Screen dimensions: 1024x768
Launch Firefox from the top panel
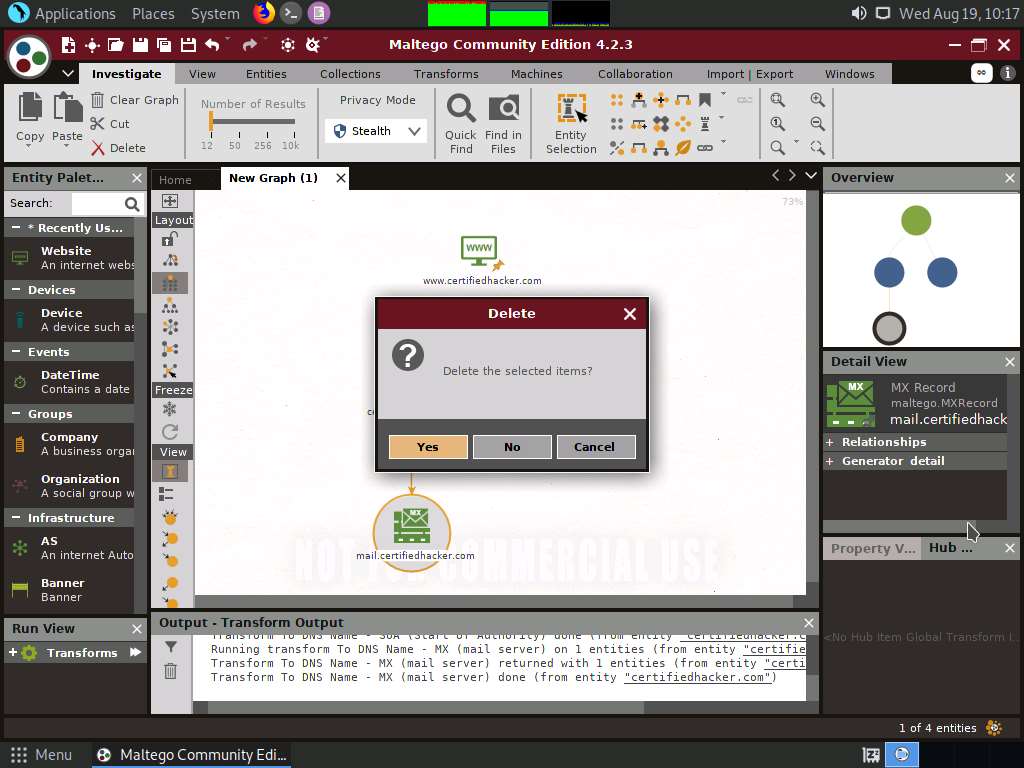(x=264, y=13)
